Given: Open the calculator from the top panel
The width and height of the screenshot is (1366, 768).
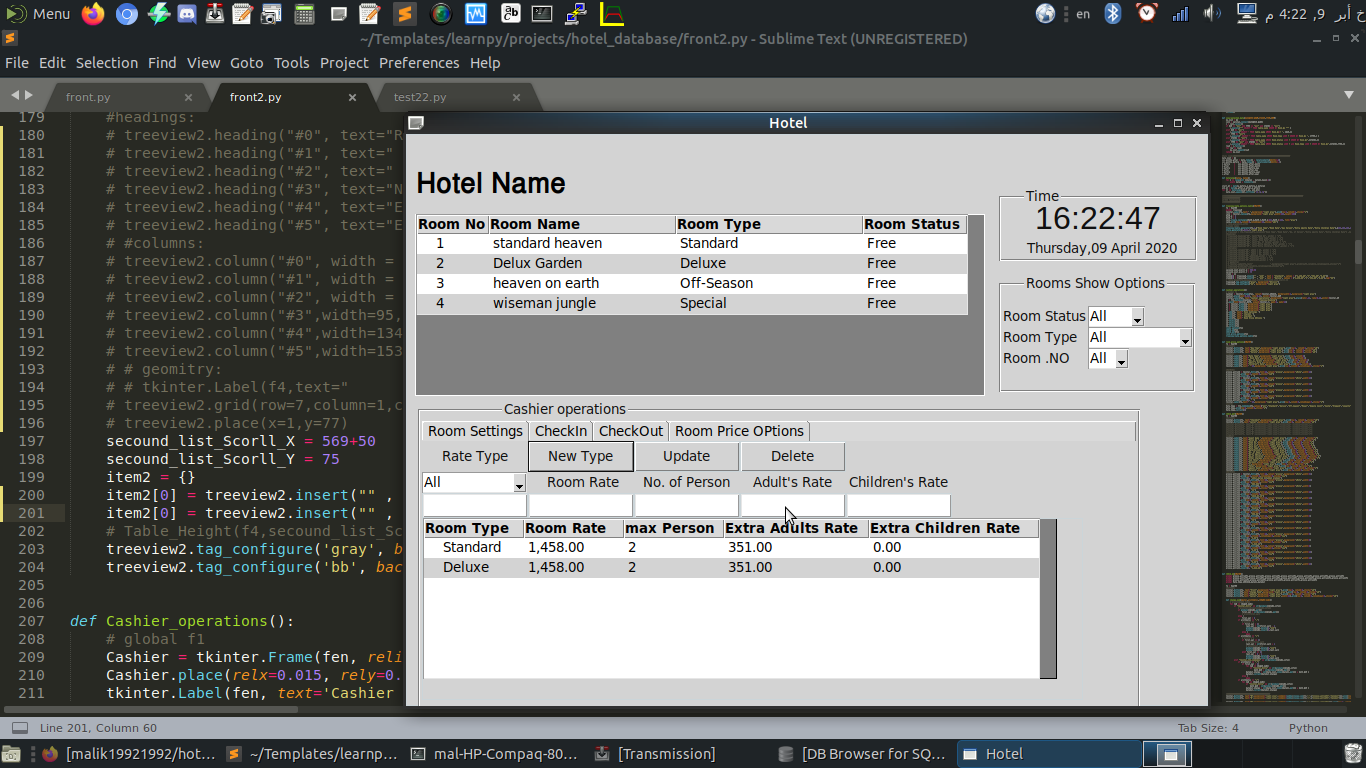Looking at the screenshot, I should (305, 13).
